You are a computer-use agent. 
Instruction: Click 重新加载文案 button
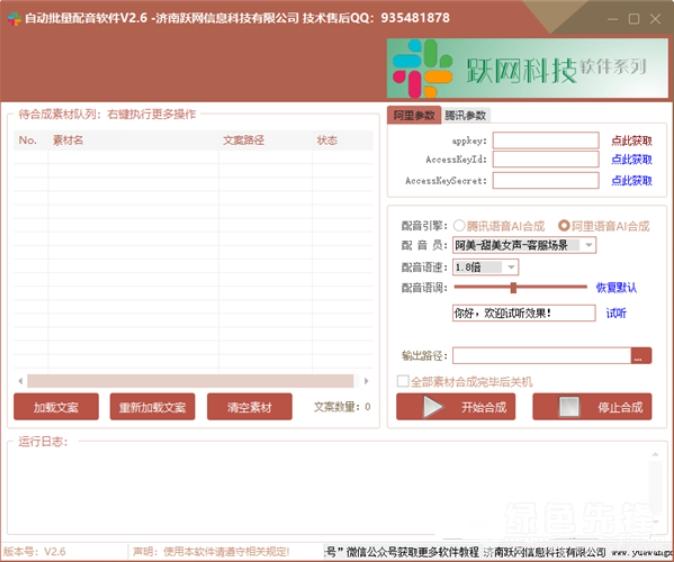coord(152,407)
